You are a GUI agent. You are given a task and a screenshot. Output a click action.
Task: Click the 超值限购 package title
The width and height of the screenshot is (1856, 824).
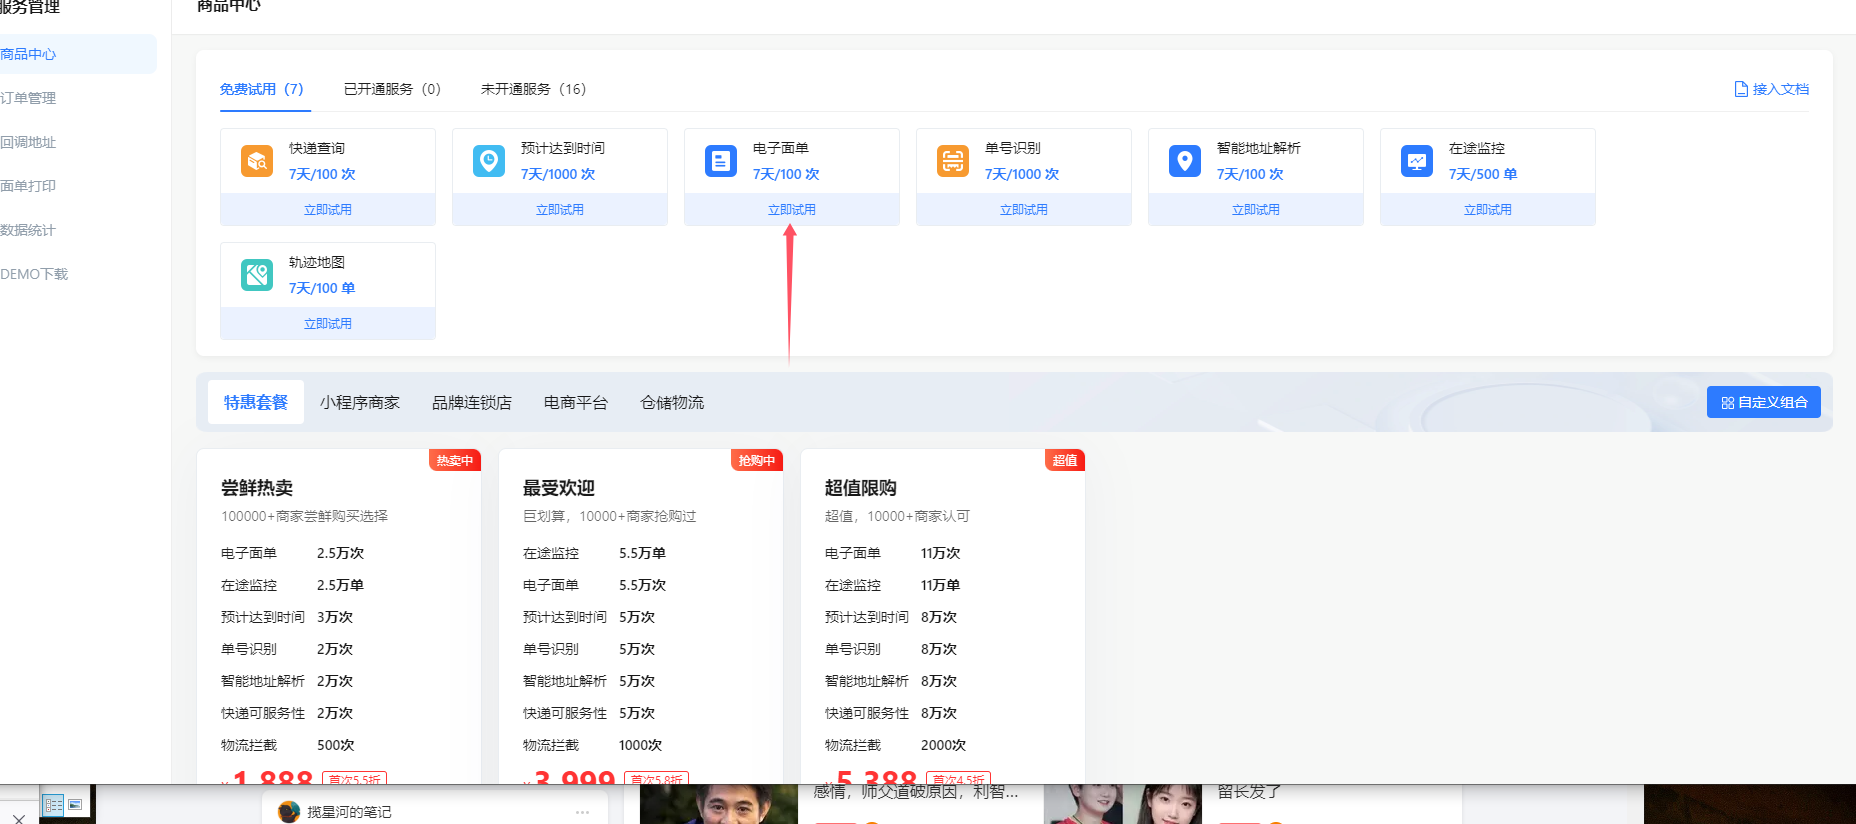[861, 488]
